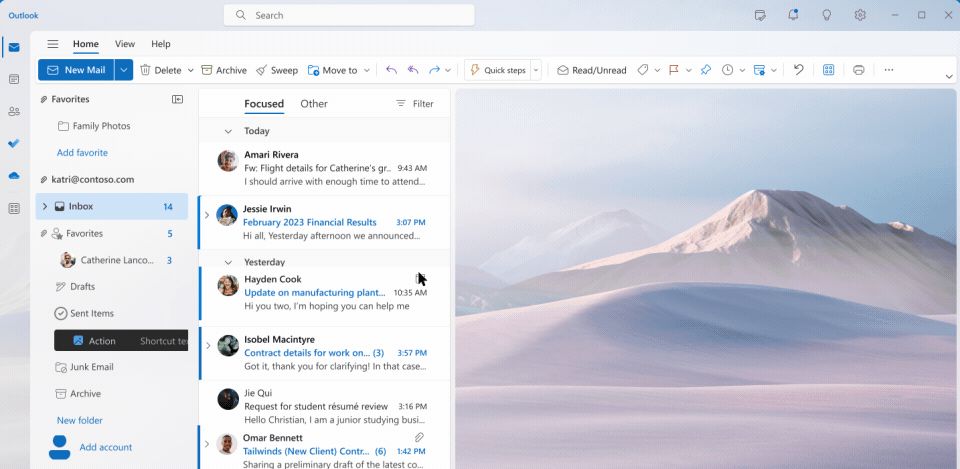Click the Read/Unread envelope button
Viewport: 960px width, 469px height.
pyautogui.click(x=591, y=70)
